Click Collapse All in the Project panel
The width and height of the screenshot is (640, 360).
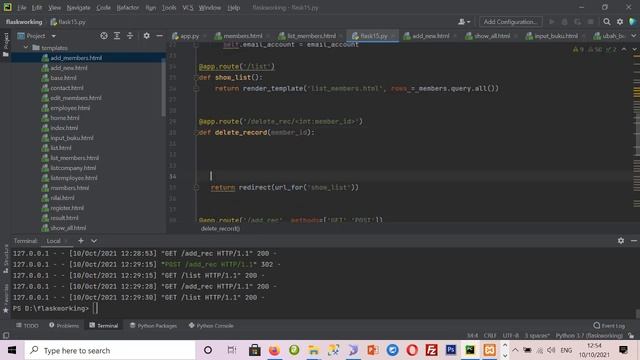[x=130, y=36]
